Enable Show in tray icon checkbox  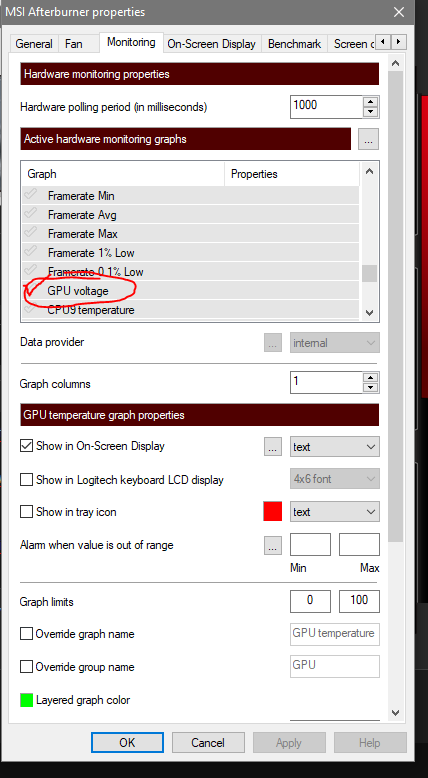click(x=26, y=512)
